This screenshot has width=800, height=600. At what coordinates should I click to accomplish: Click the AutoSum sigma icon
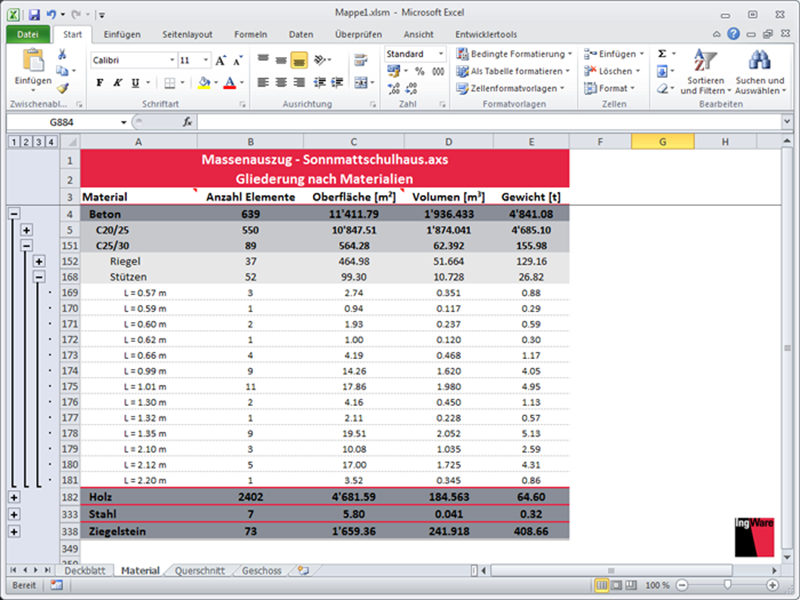coord(662,54)
